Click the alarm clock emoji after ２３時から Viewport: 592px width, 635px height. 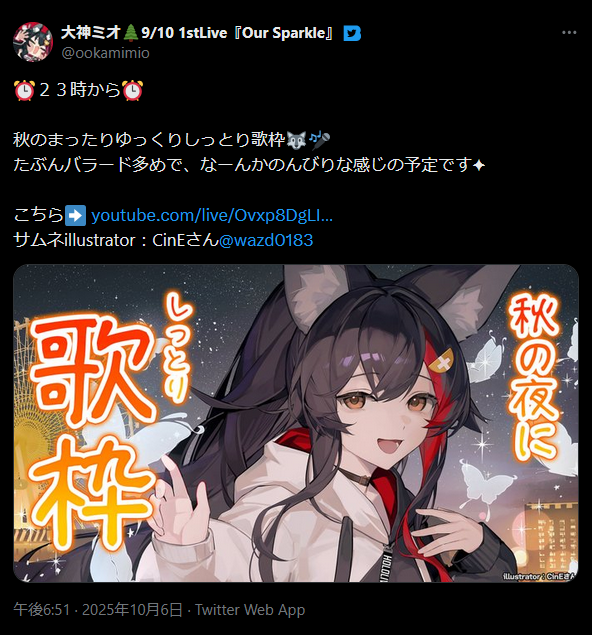(132, 90)
